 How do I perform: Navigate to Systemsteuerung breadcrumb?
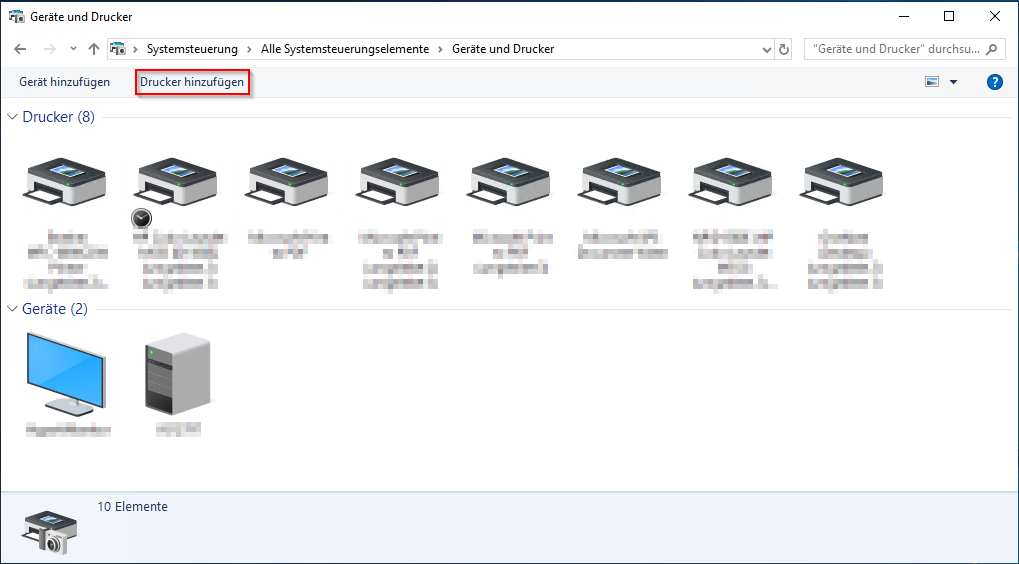pos(192,49)
